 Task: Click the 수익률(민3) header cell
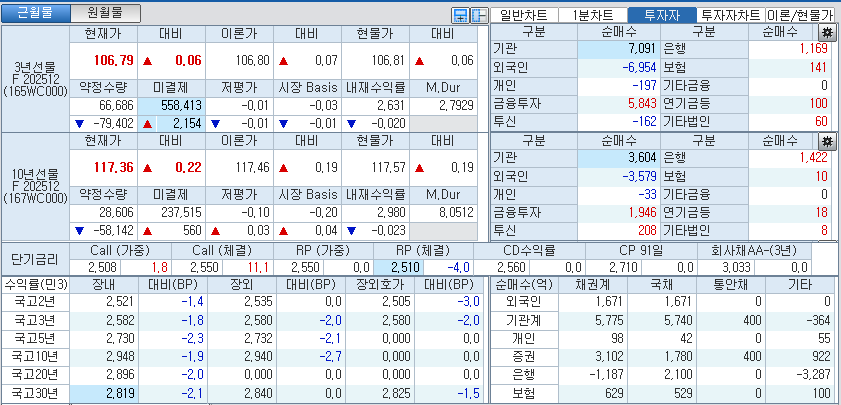[35, 284]
